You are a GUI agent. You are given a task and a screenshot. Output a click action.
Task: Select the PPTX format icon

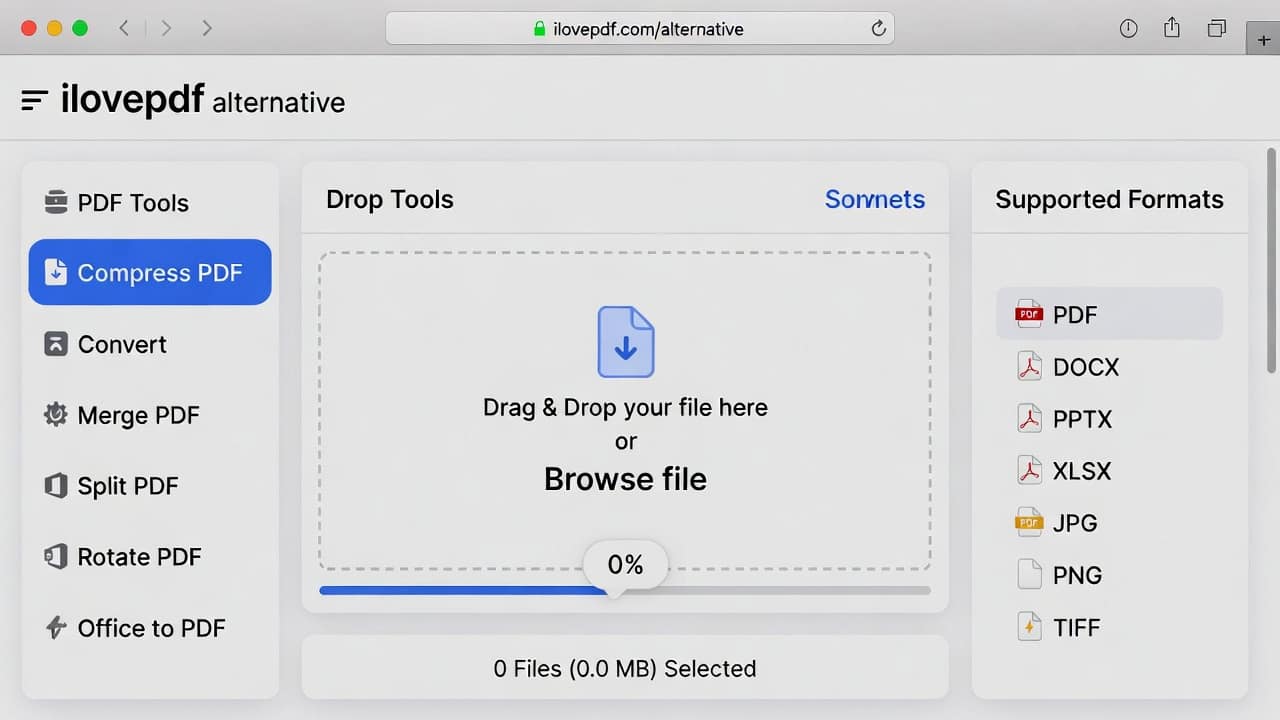point(1029,419)
